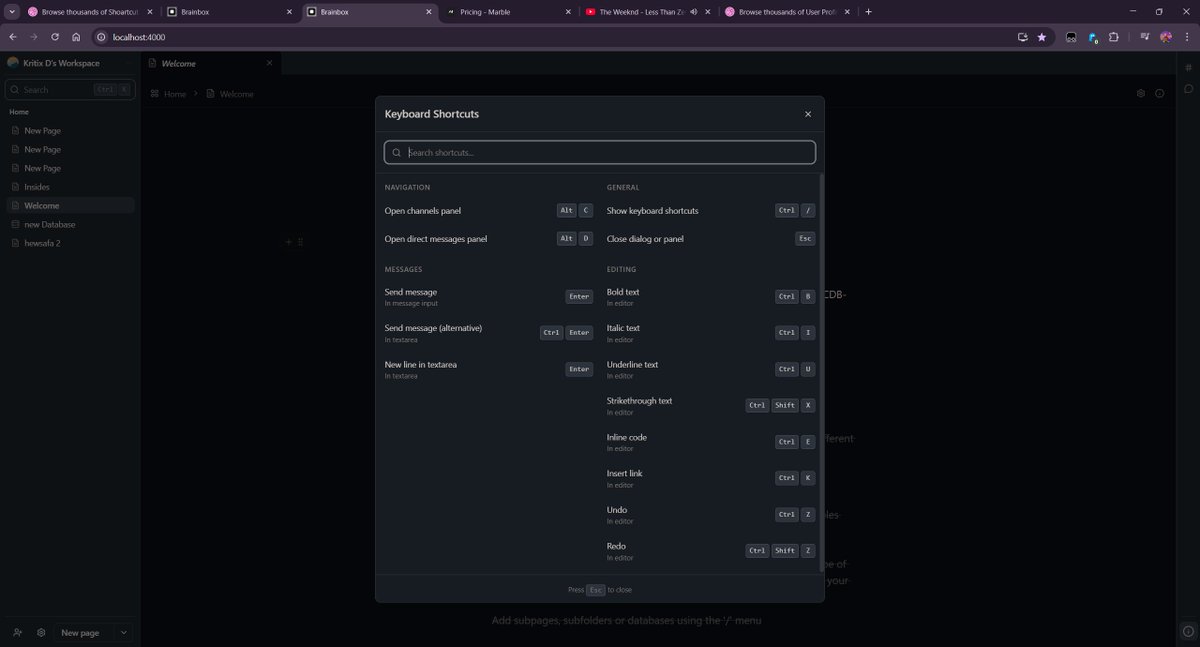Open the Insides page in sidebar
This screenshot has width=1200, height=647.
70,187
